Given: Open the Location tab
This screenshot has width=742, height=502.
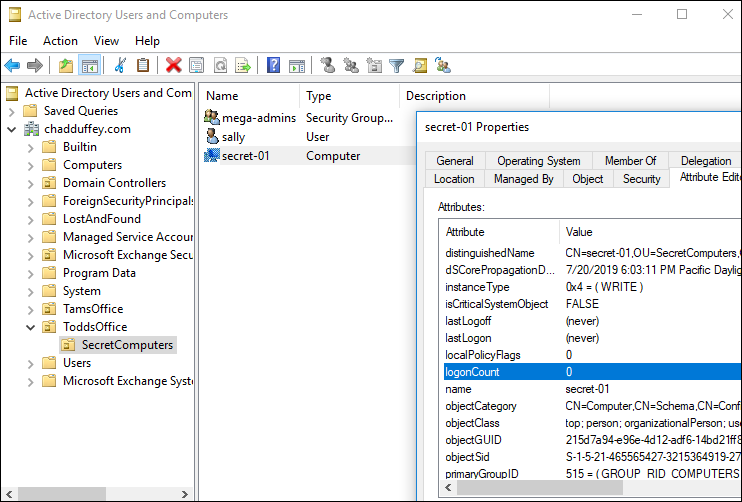Looking at the screenshot, I should point(454,179).
